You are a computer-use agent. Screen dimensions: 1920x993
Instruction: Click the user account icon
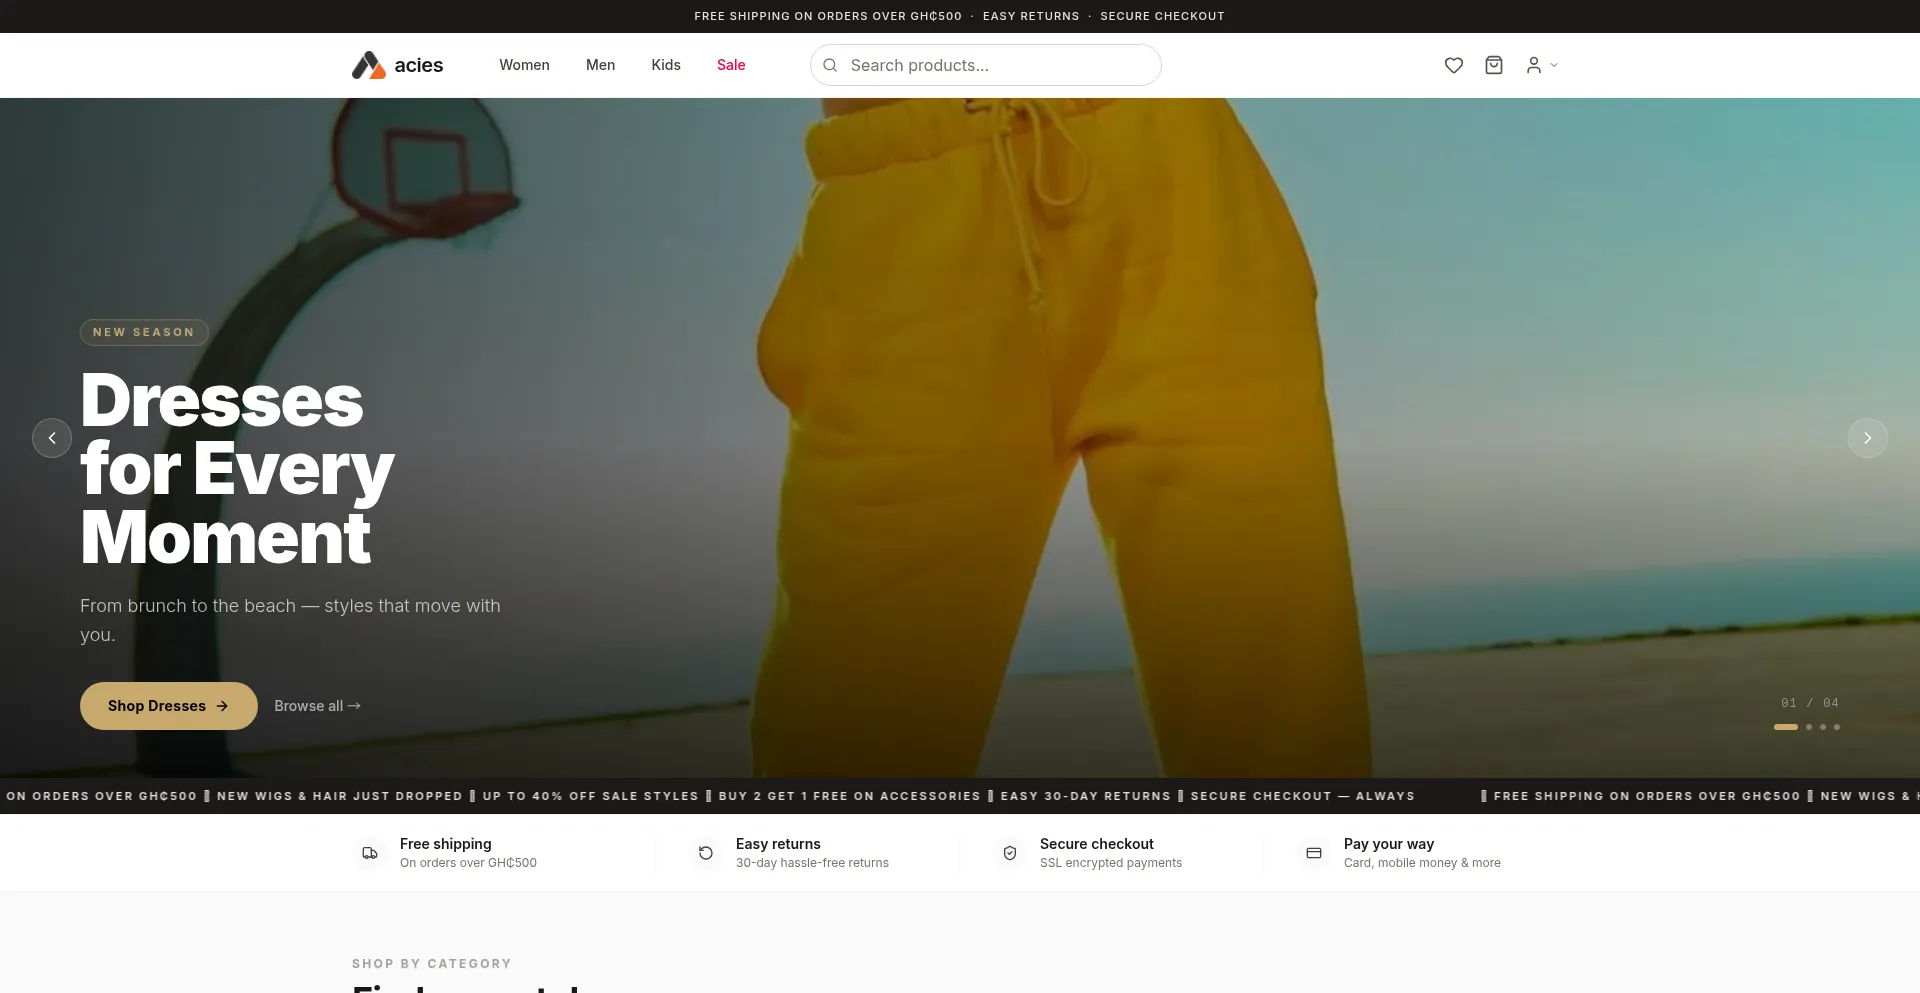(x=1534, y=65)
